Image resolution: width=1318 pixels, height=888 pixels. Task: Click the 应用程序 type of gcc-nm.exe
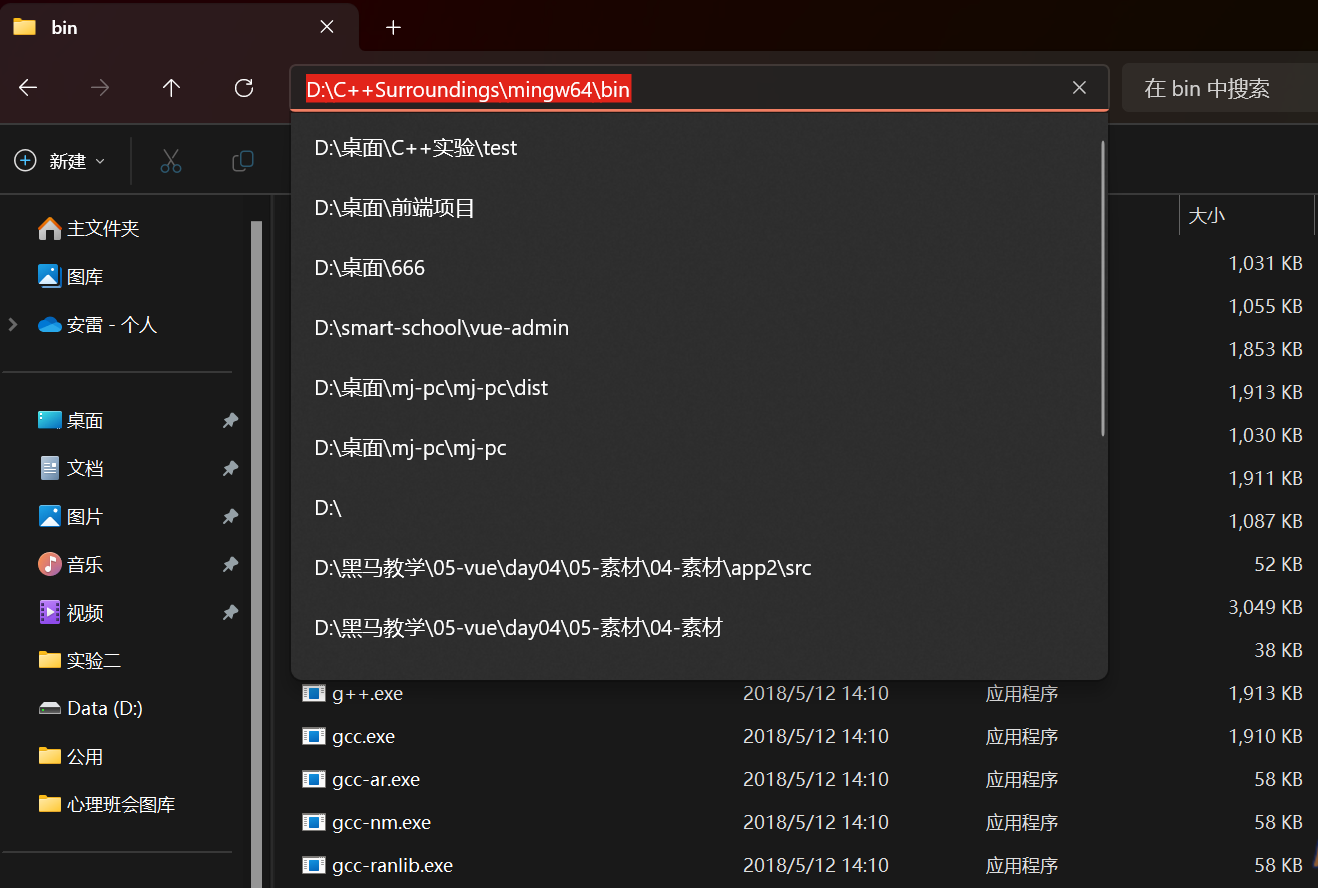click(1022, 822)
